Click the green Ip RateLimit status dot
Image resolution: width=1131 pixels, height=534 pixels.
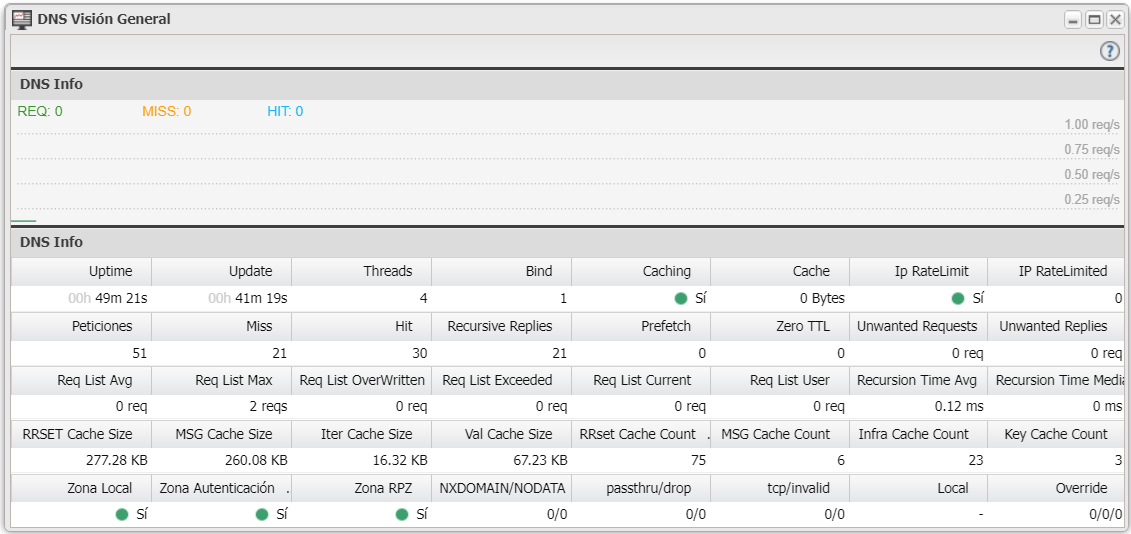pyautogui.click(x=958, y=298)
